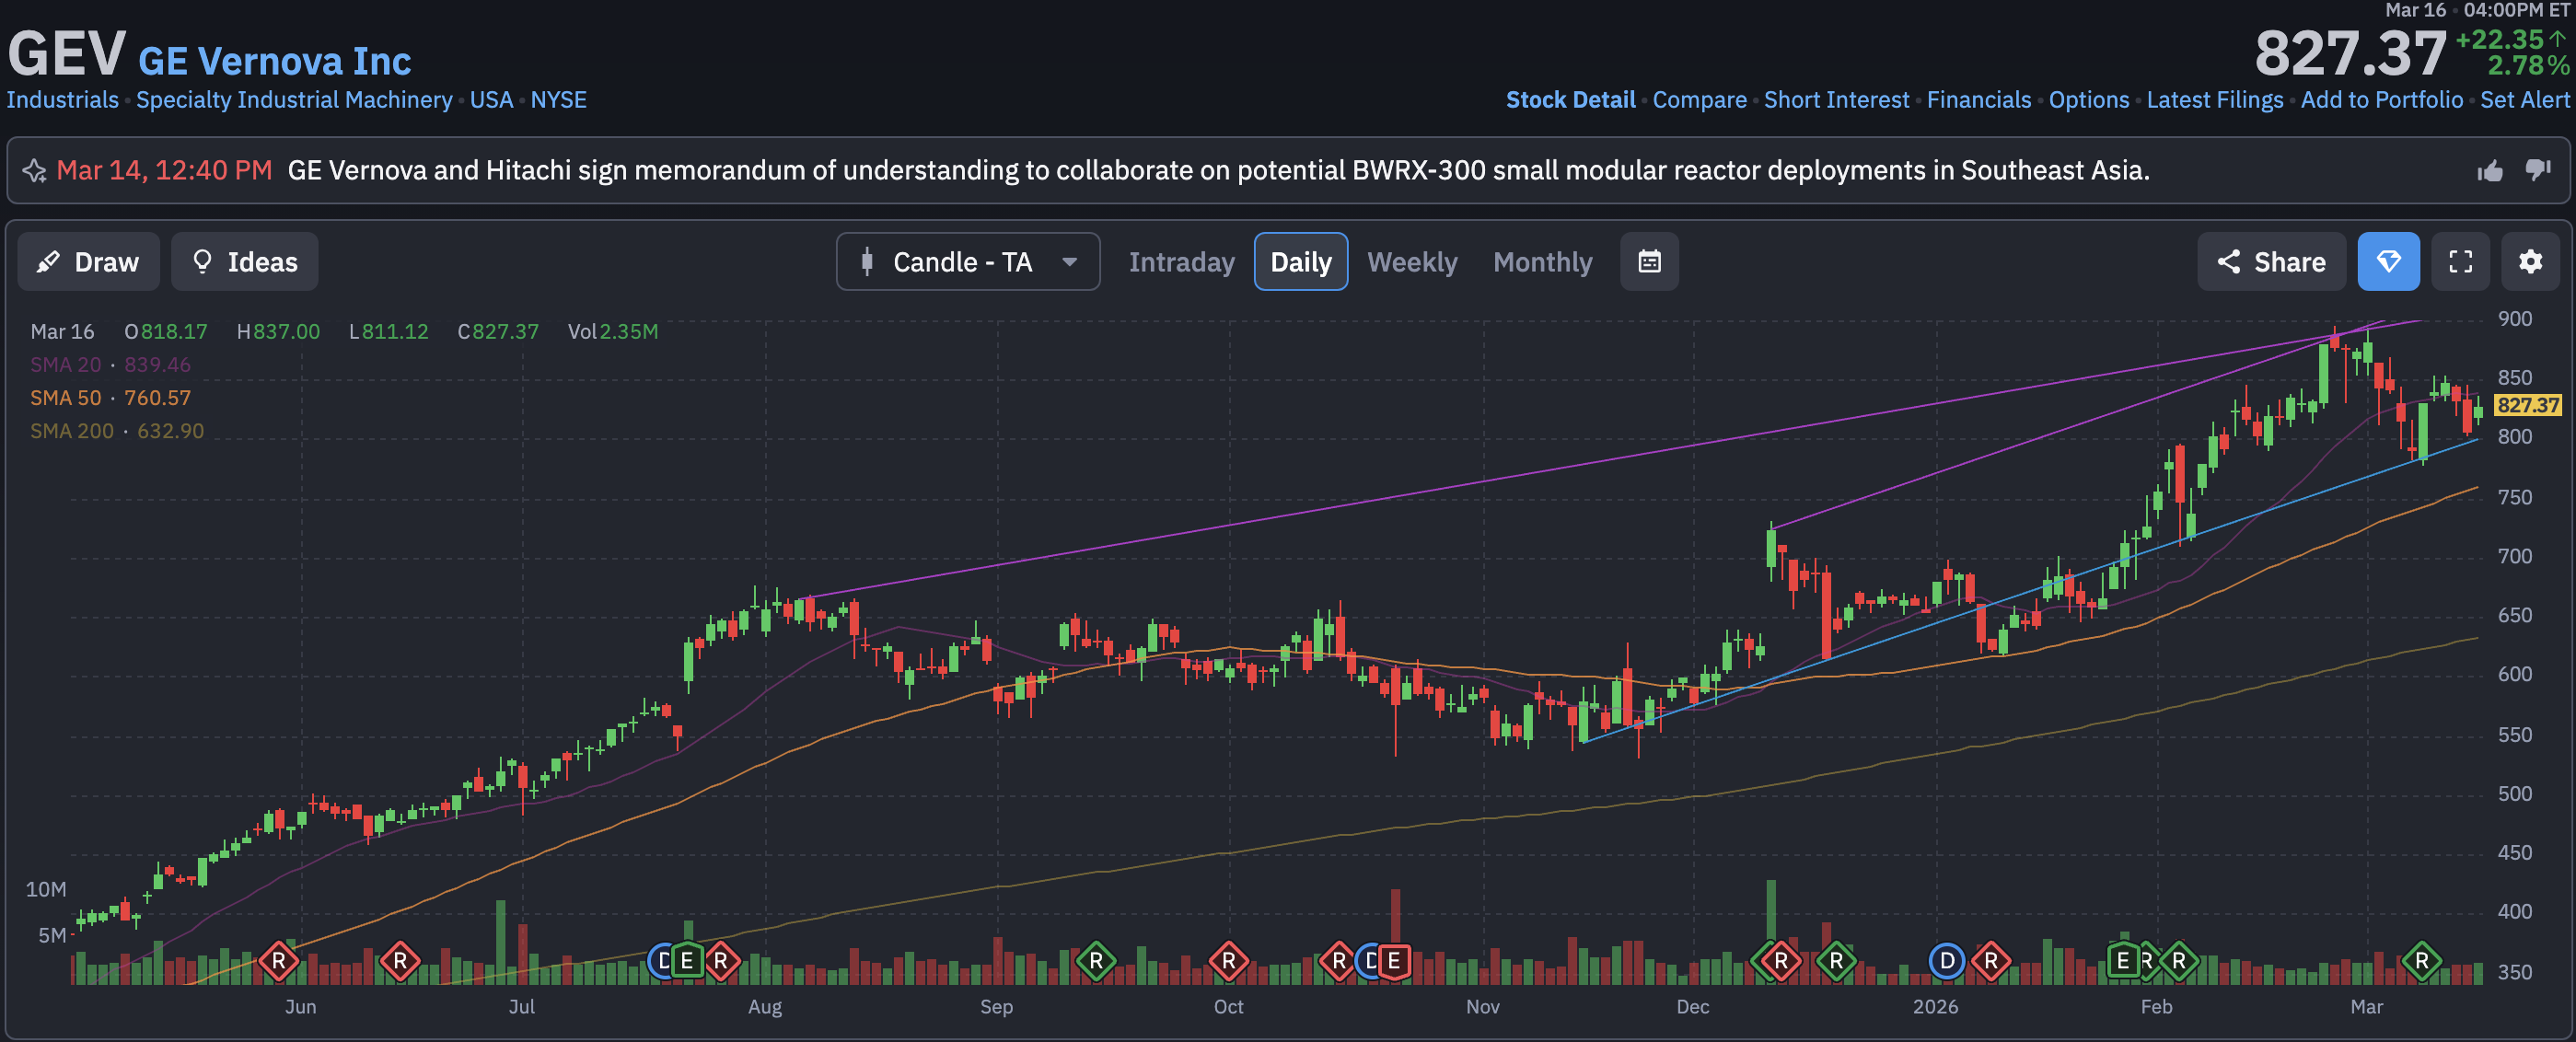The width and height of the screenshot is (2576, 1042).
Task: Switch chart to Weekly timeframe
Action: coord(1412,262)
